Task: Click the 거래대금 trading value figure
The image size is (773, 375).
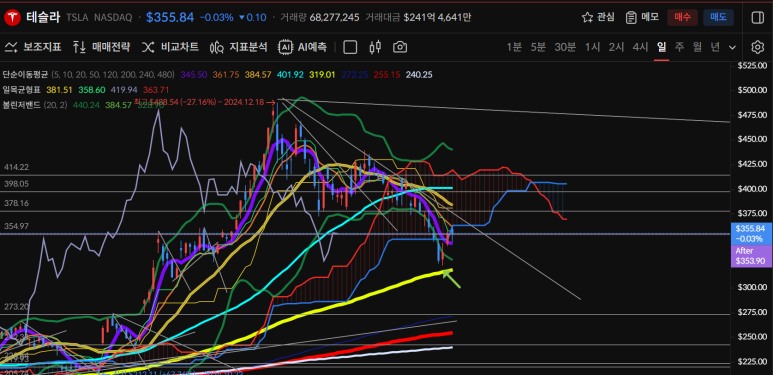Action: tap(437, 18)
